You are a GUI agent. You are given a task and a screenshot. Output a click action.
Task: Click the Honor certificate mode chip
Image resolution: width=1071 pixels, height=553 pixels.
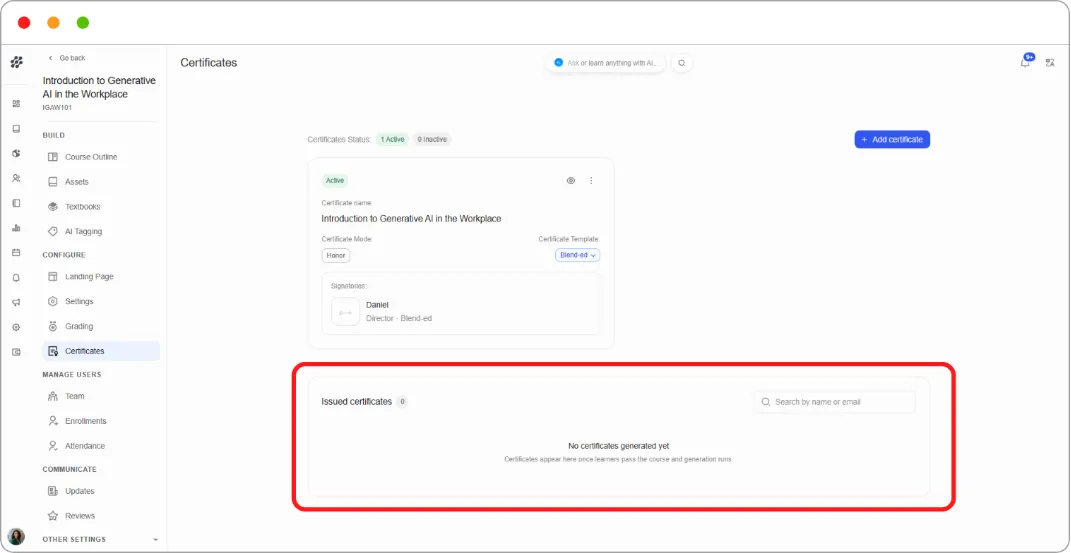(x=336, y=255)
